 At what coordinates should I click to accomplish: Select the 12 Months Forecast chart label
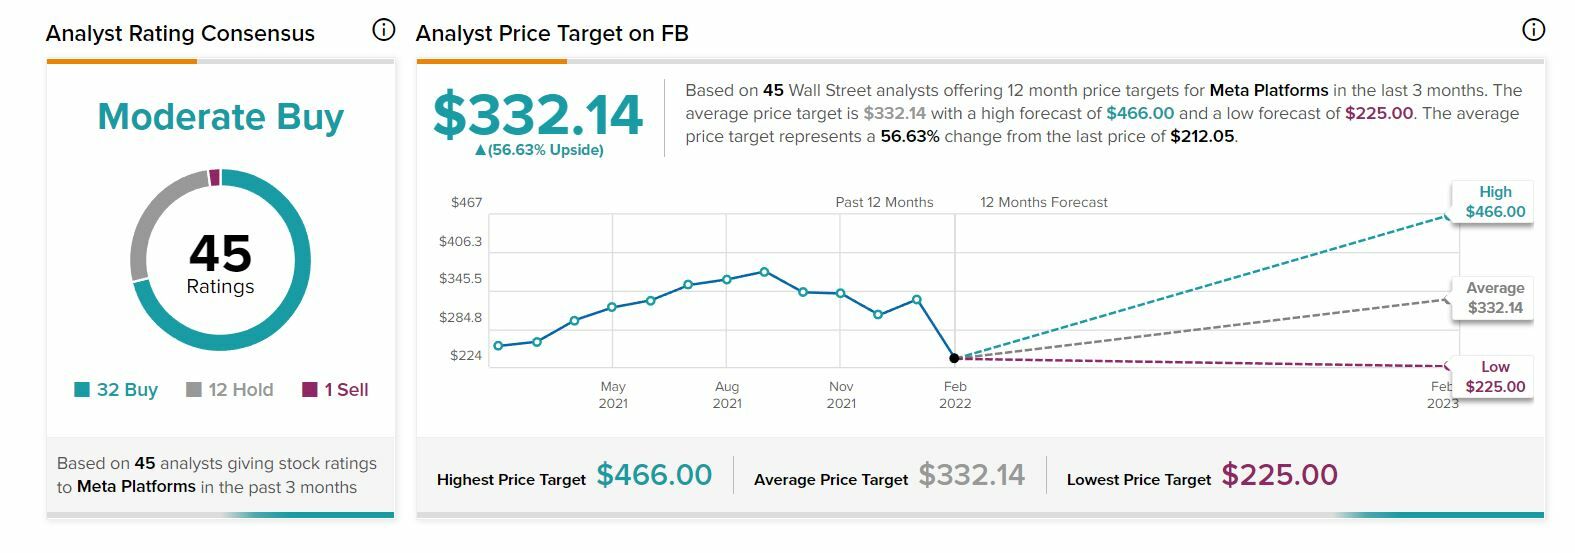pyautogui.click(x=1043, y=202)
